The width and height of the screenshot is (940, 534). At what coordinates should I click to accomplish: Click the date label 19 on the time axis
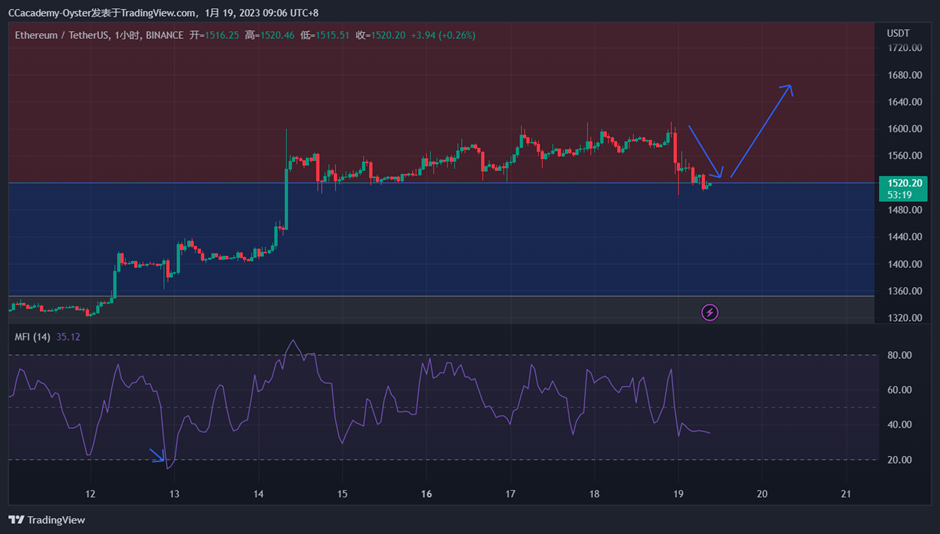(678, 494)
